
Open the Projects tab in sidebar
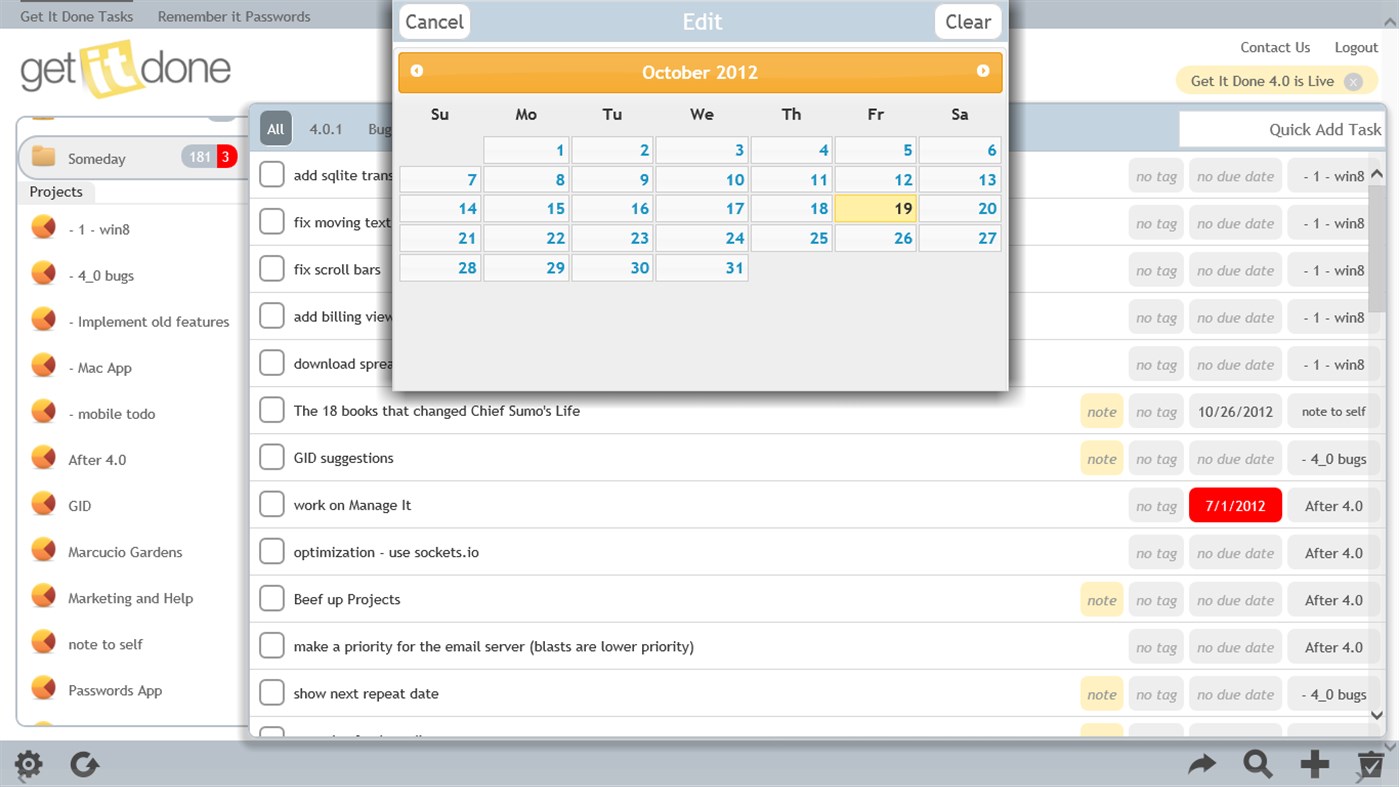[55, 191]
